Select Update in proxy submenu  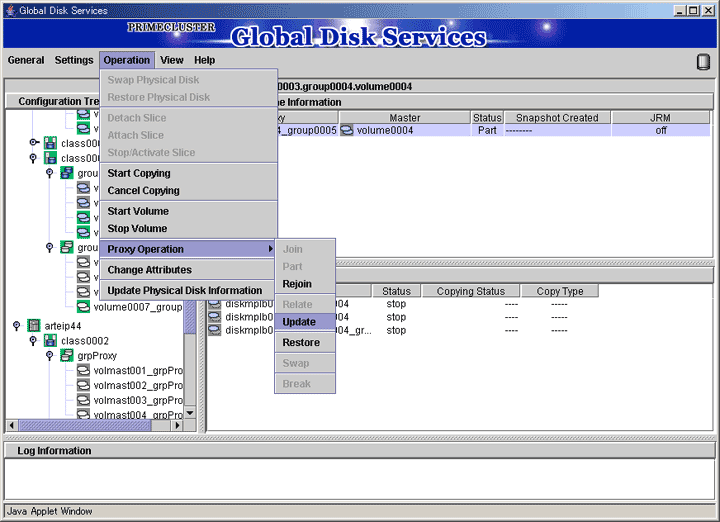pos(305,322)
